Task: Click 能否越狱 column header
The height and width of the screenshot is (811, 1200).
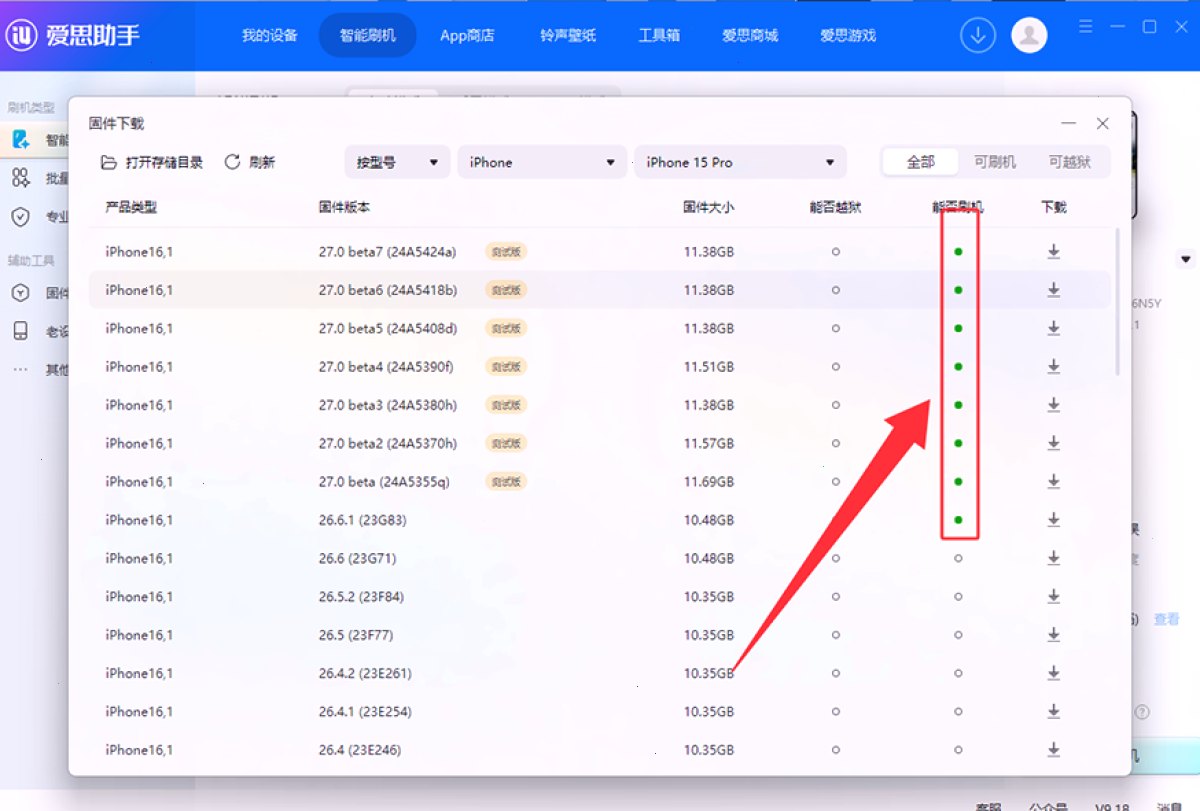Action: pos(835,208)
